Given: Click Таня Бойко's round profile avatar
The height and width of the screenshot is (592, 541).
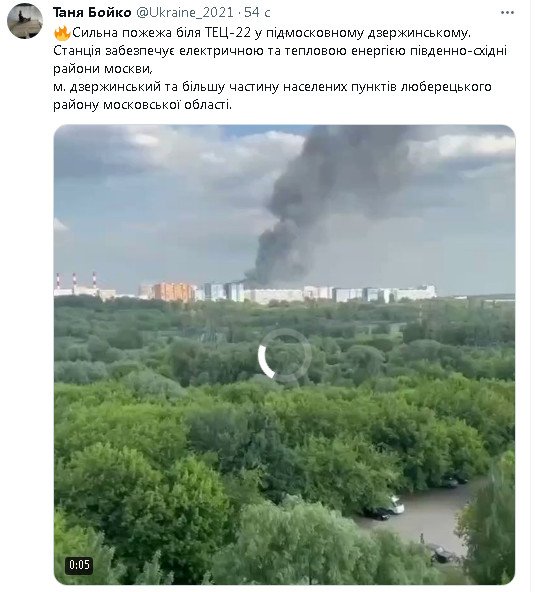Looking at the screenshot, I should tap(25, 21).
